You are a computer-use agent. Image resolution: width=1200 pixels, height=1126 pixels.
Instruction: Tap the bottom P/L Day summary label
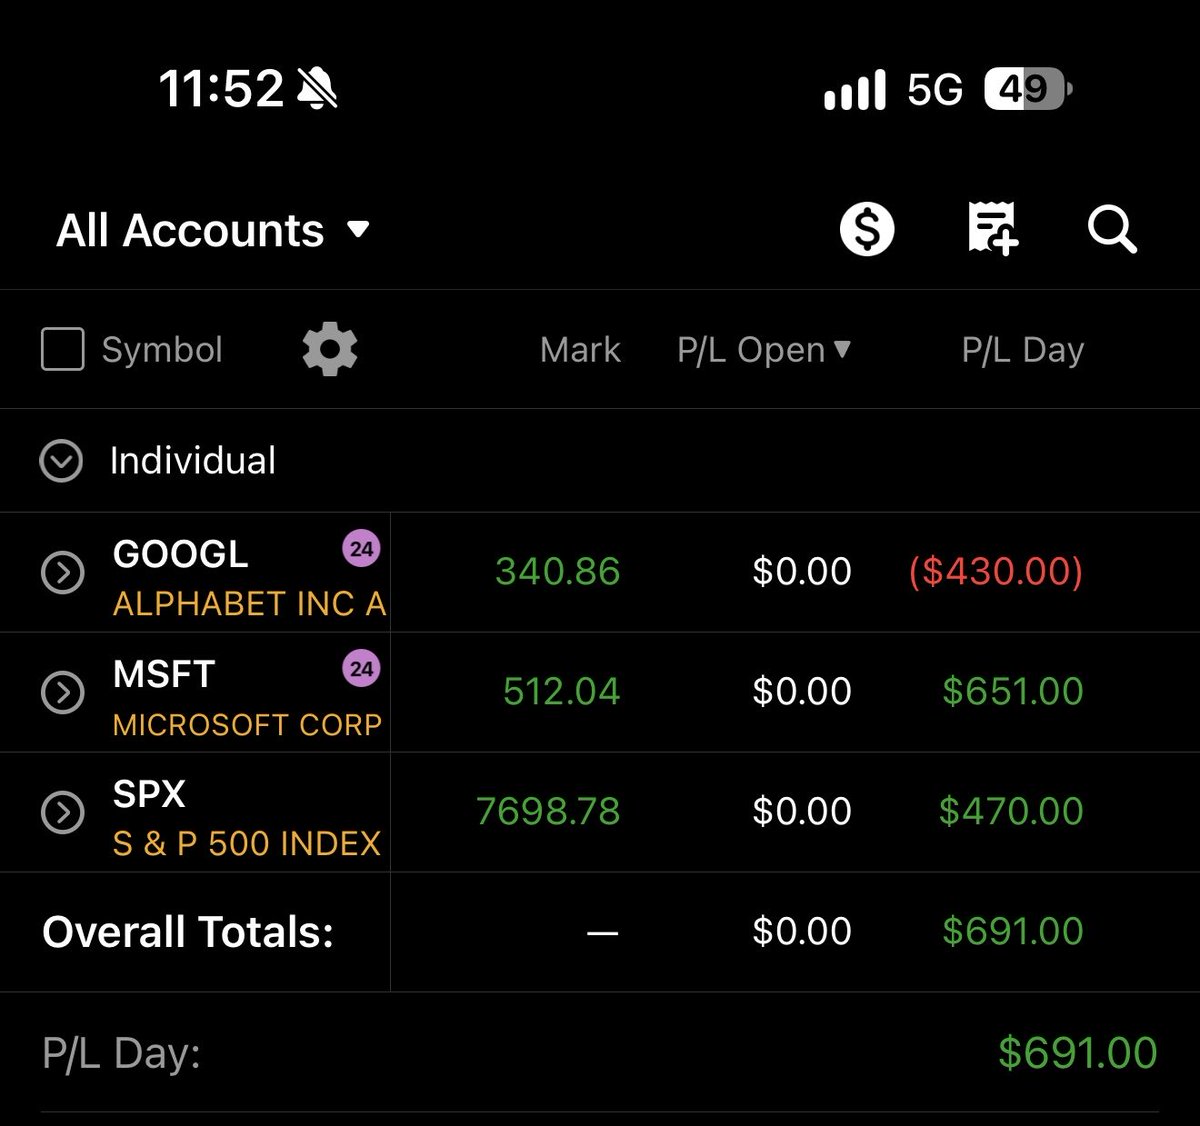click(122, 1054)
